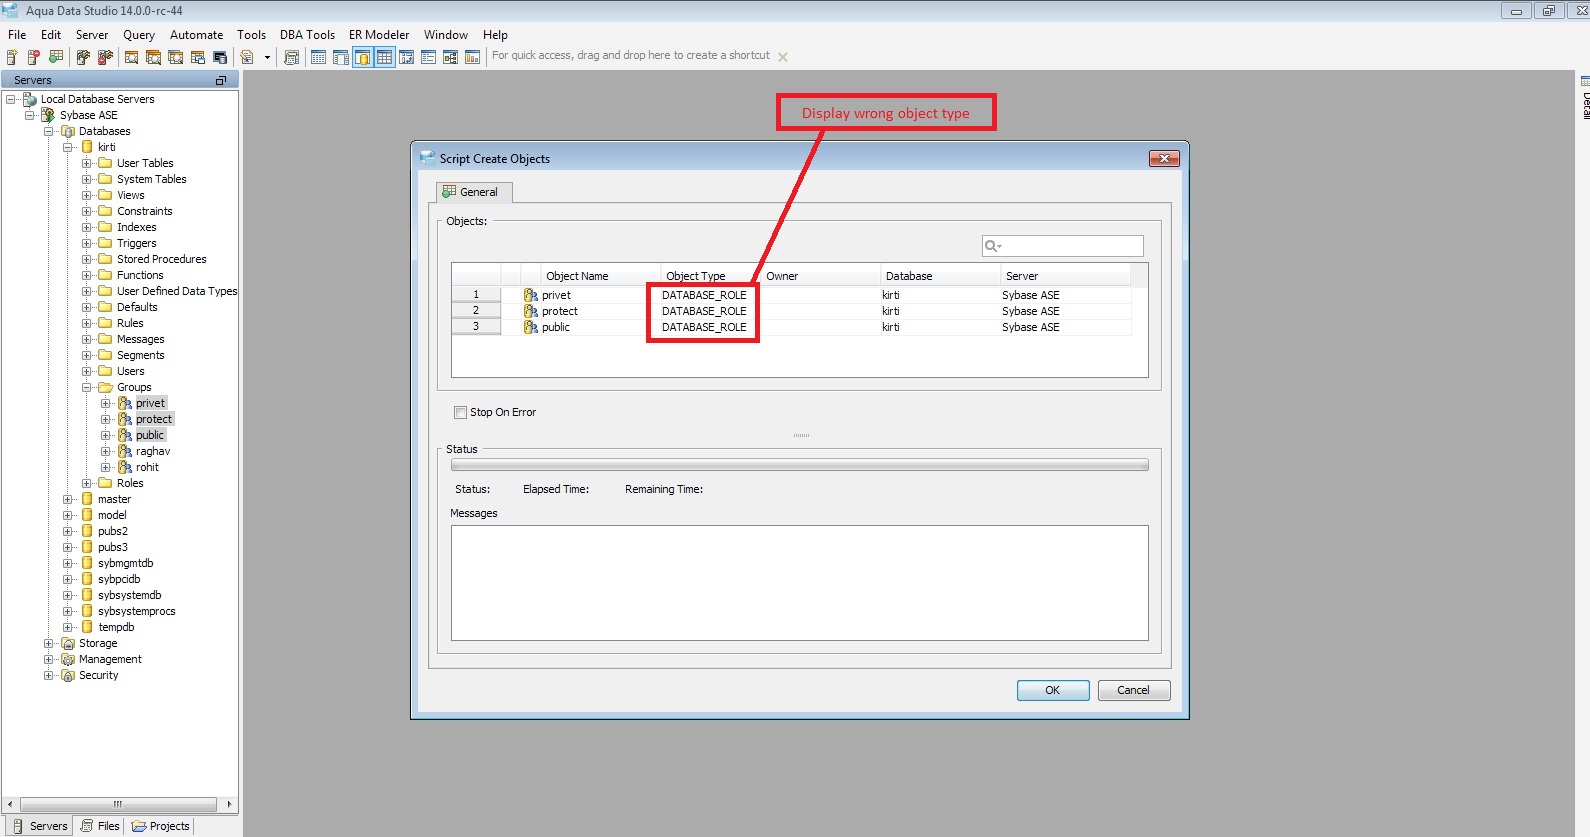Click the Objects search input field
The height and width of the screenshot is (837, 1590).
pos(1063,246)
